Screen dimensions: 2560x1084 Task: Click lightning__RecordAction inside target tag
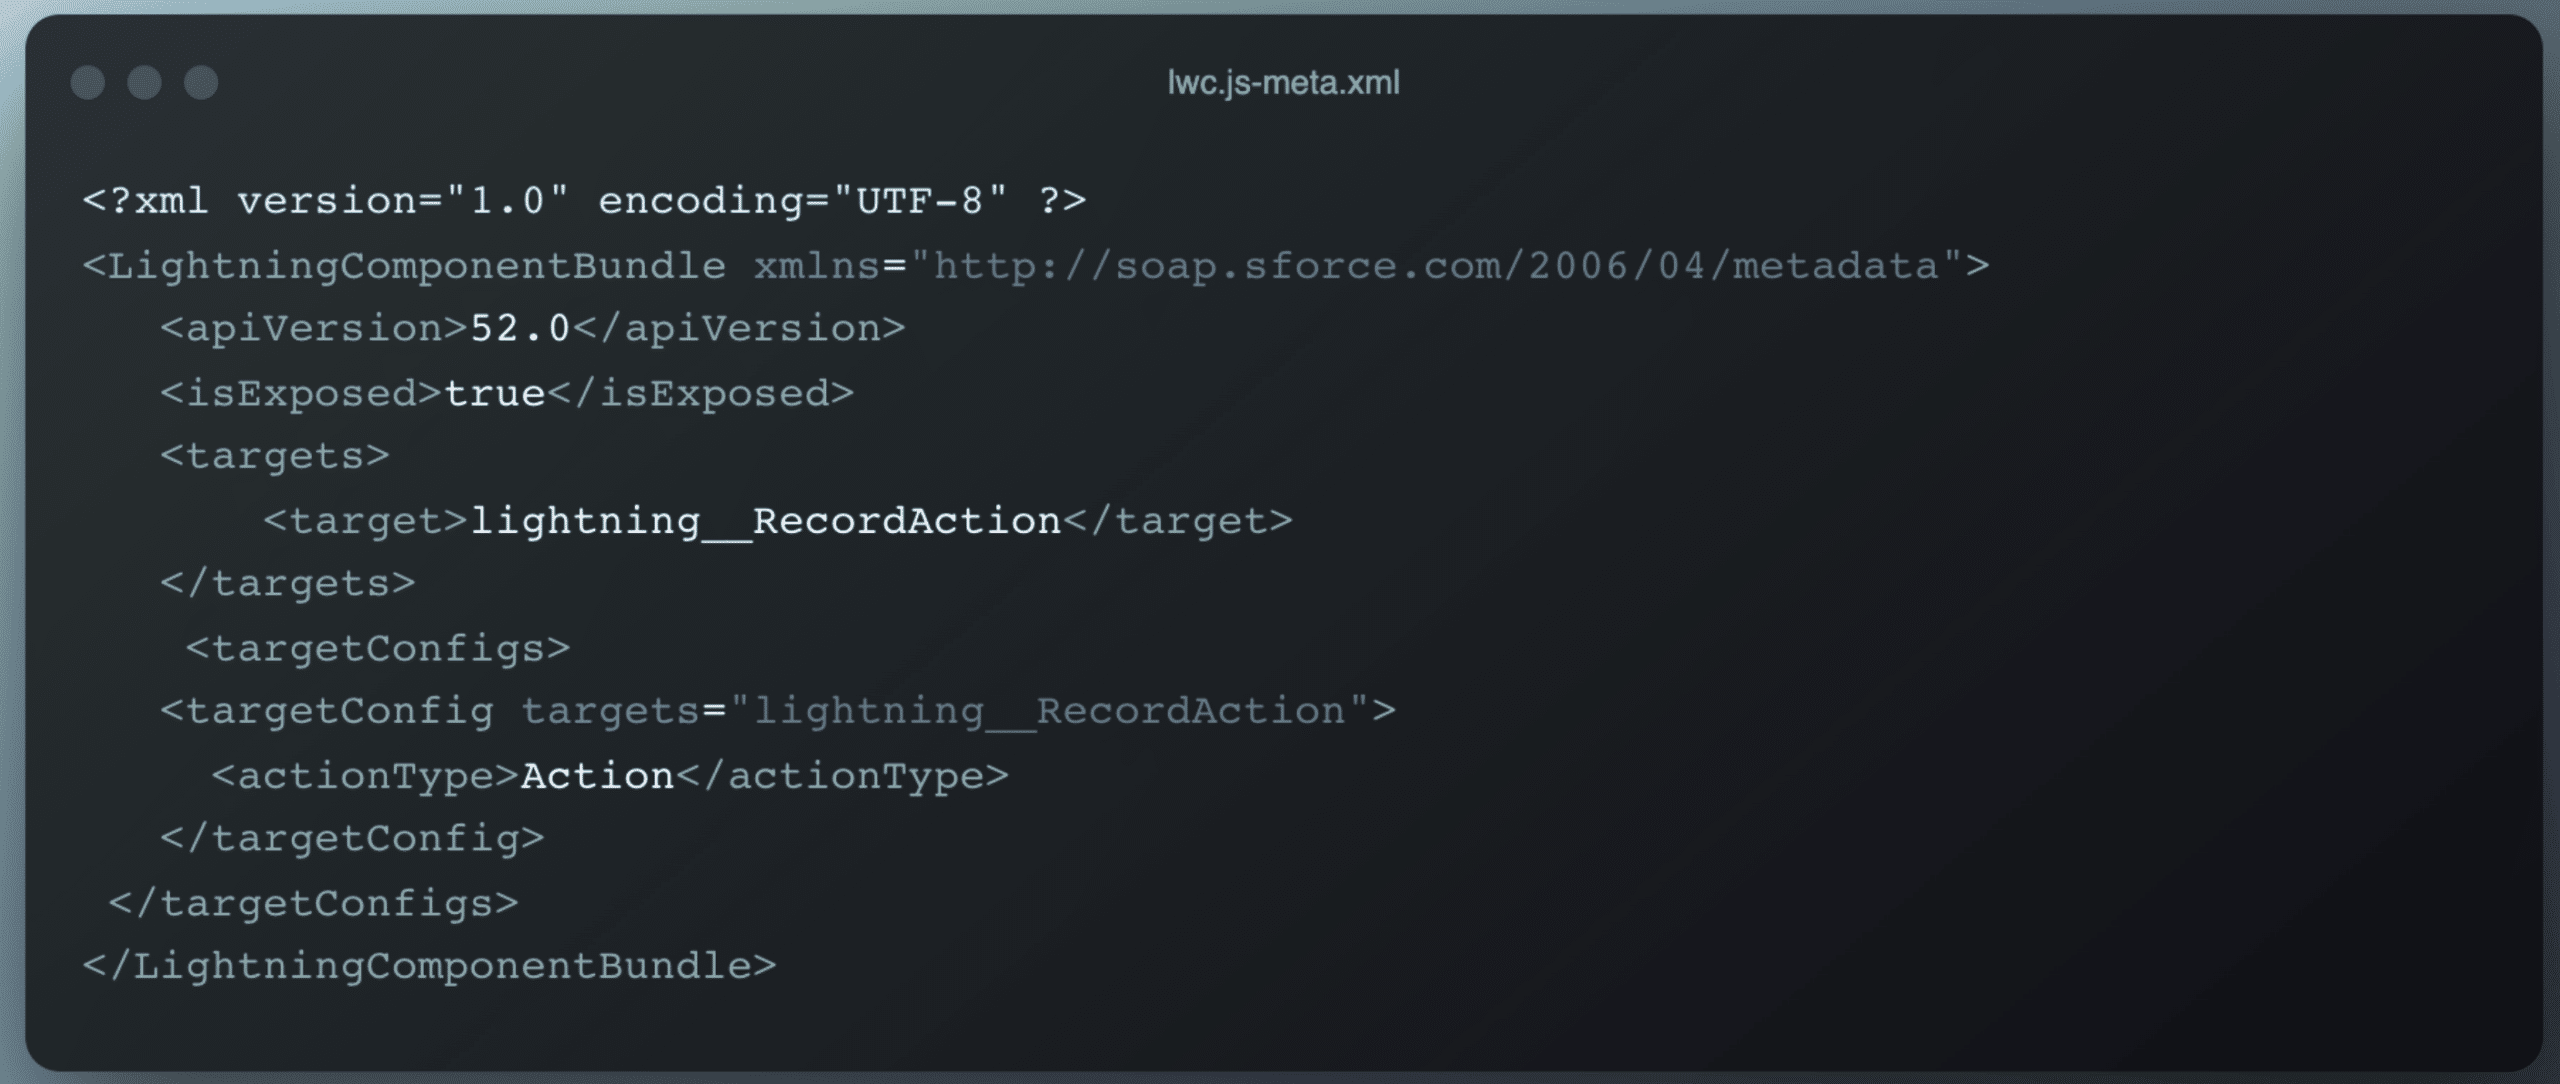(x=765, y=521)
